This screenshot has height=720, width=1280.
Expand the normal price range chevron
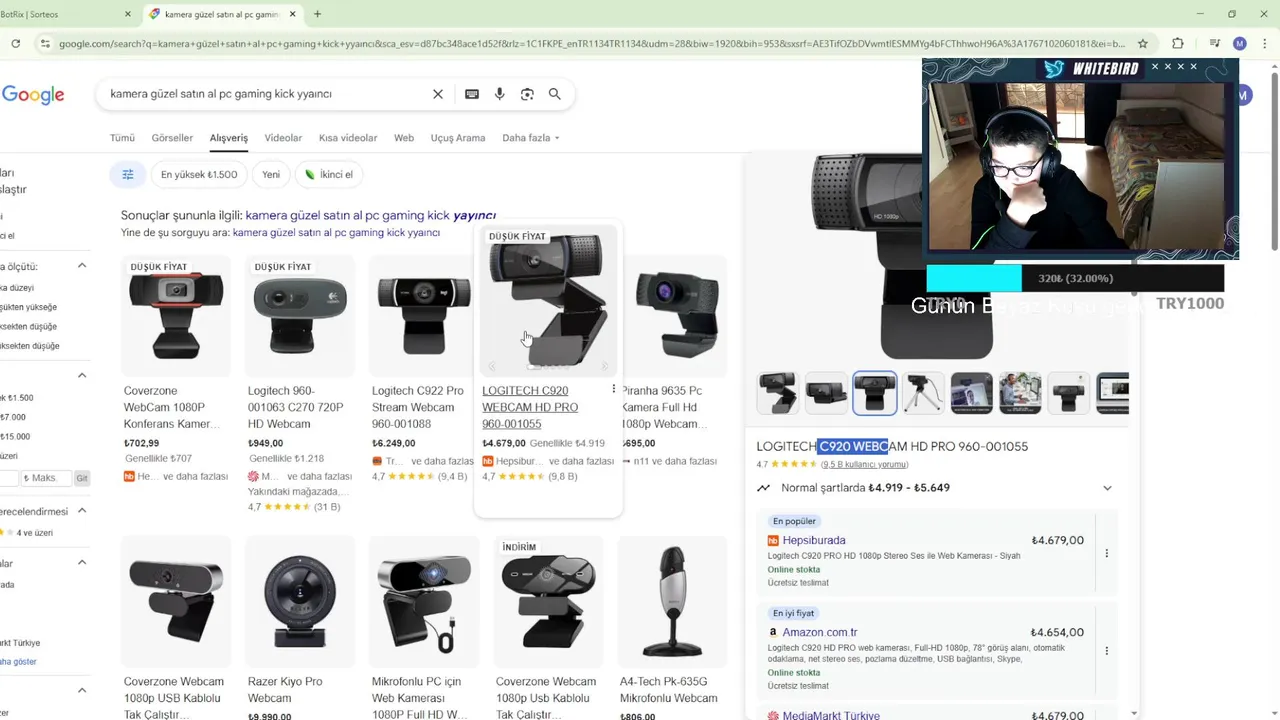point(1107,488)
